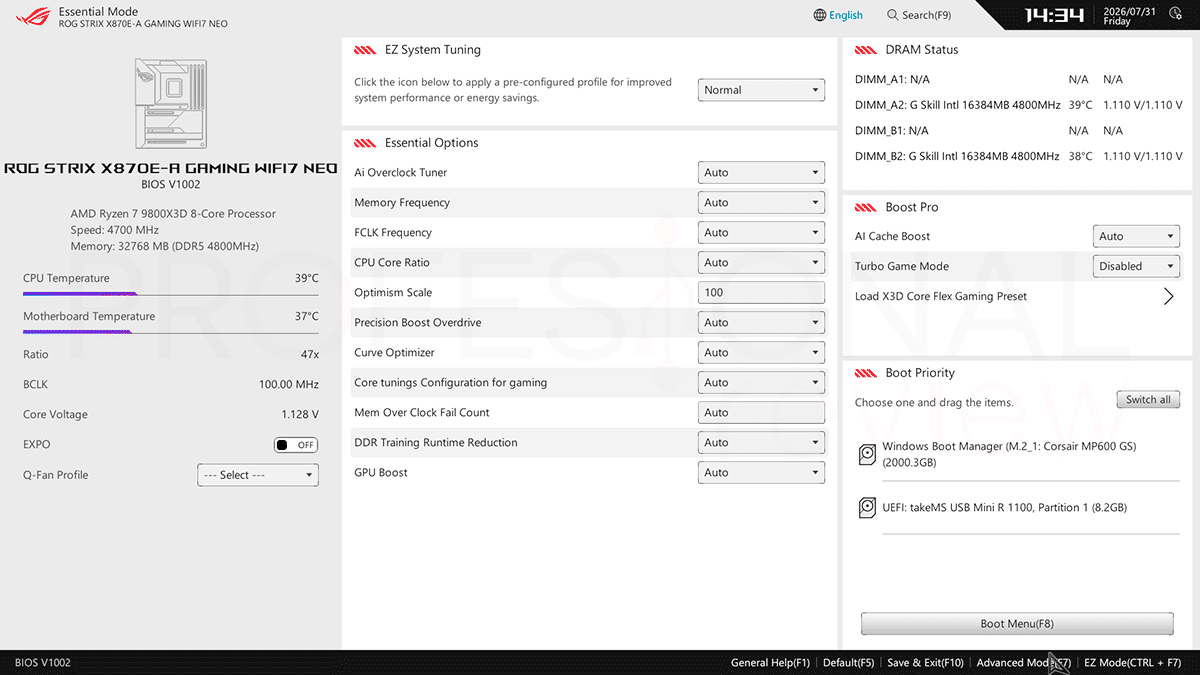
Task: Open Core tunings Configuration for gaming dropdown
Action: (761, 383)
